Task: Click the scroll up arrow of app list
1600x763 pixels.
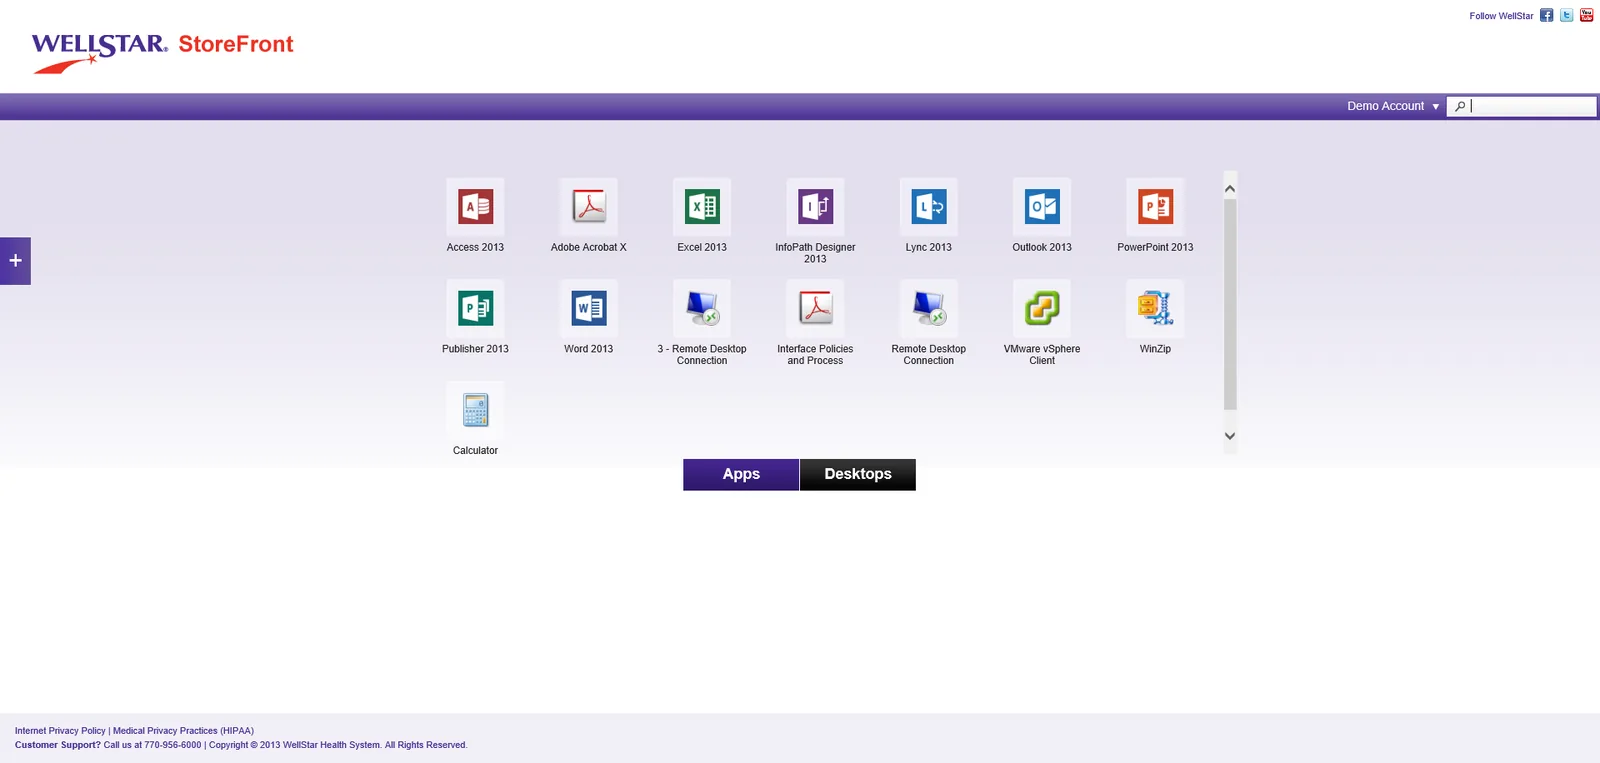Action: tap(1230, 188)
